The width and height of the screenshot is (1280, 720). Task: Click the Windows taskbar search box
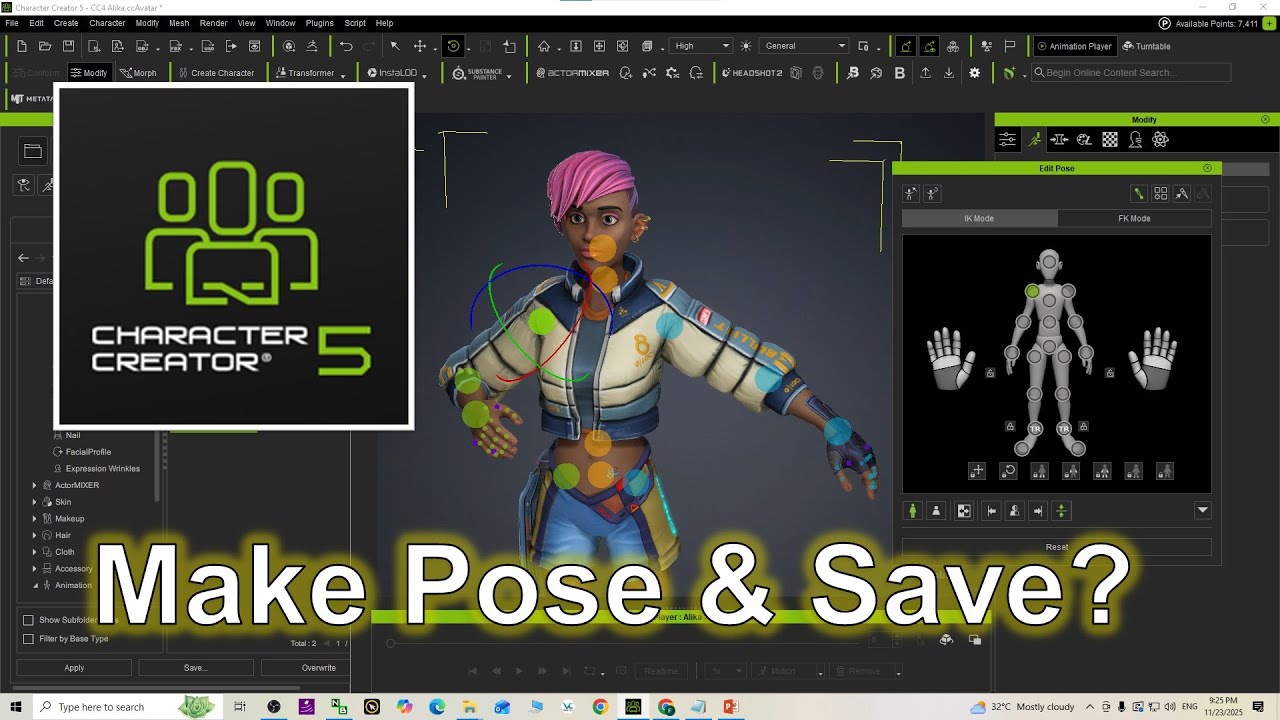(127, 707)
